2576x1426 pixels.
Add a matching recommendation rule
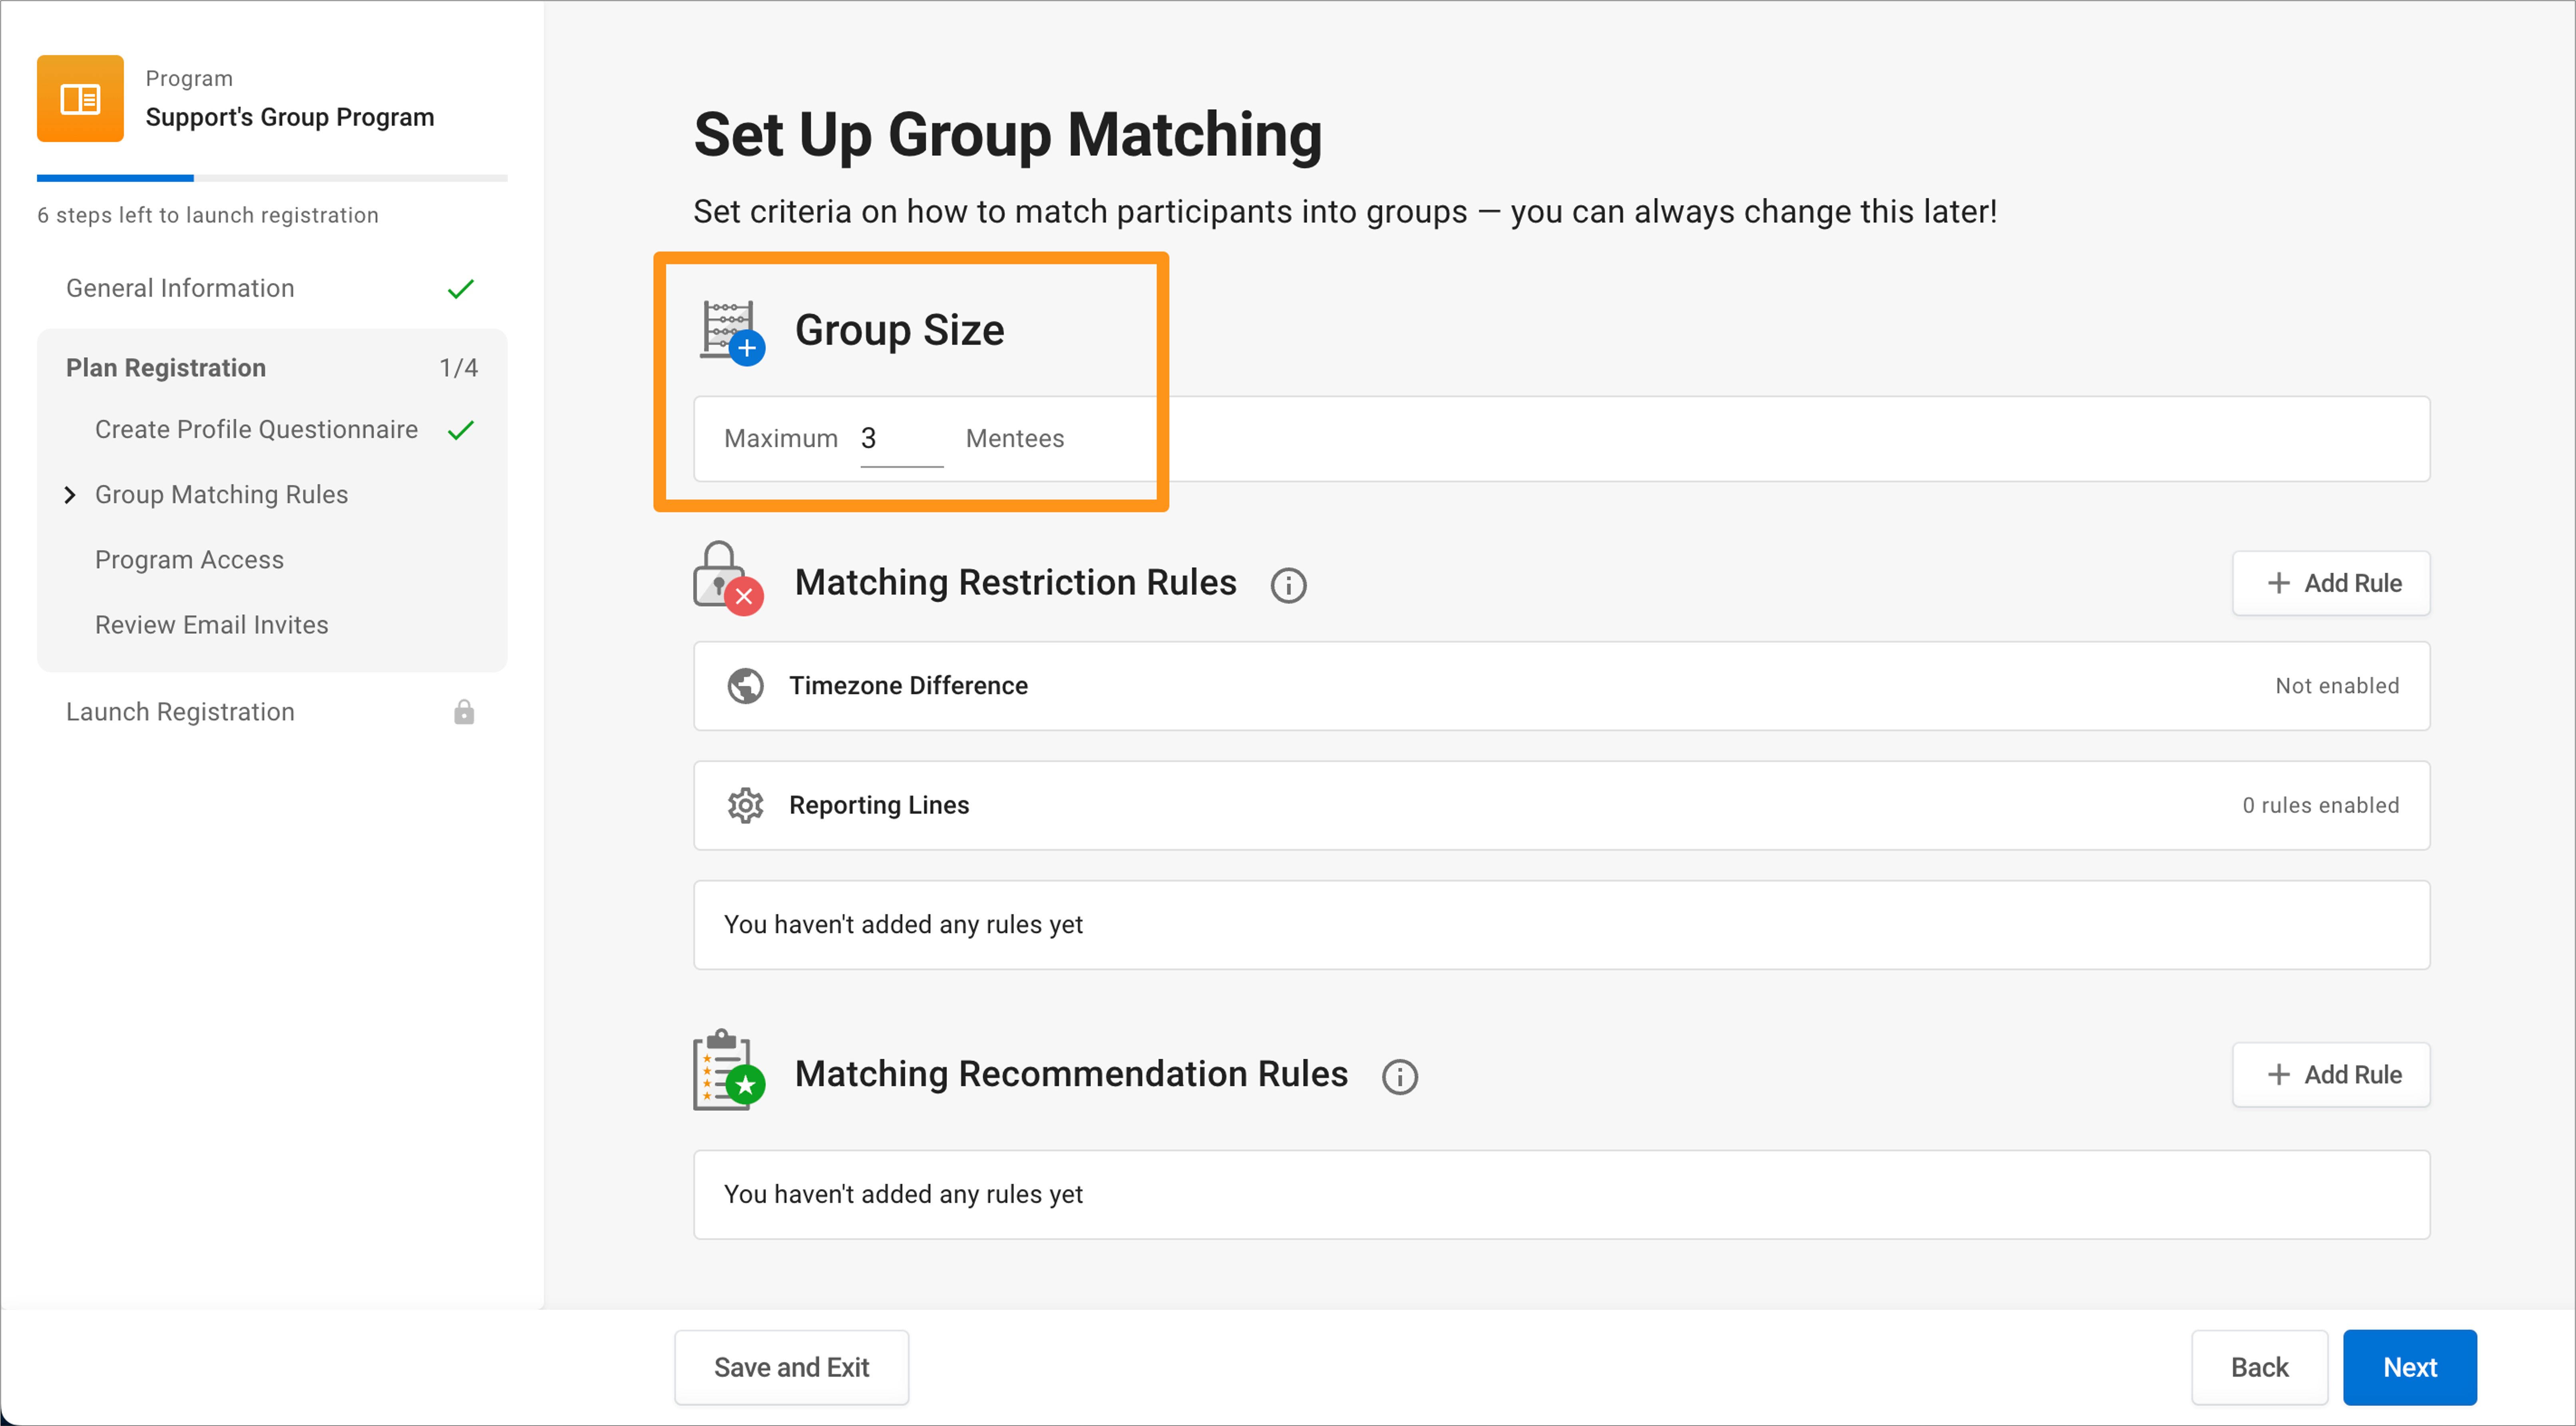click(x=2331, y=1075)
